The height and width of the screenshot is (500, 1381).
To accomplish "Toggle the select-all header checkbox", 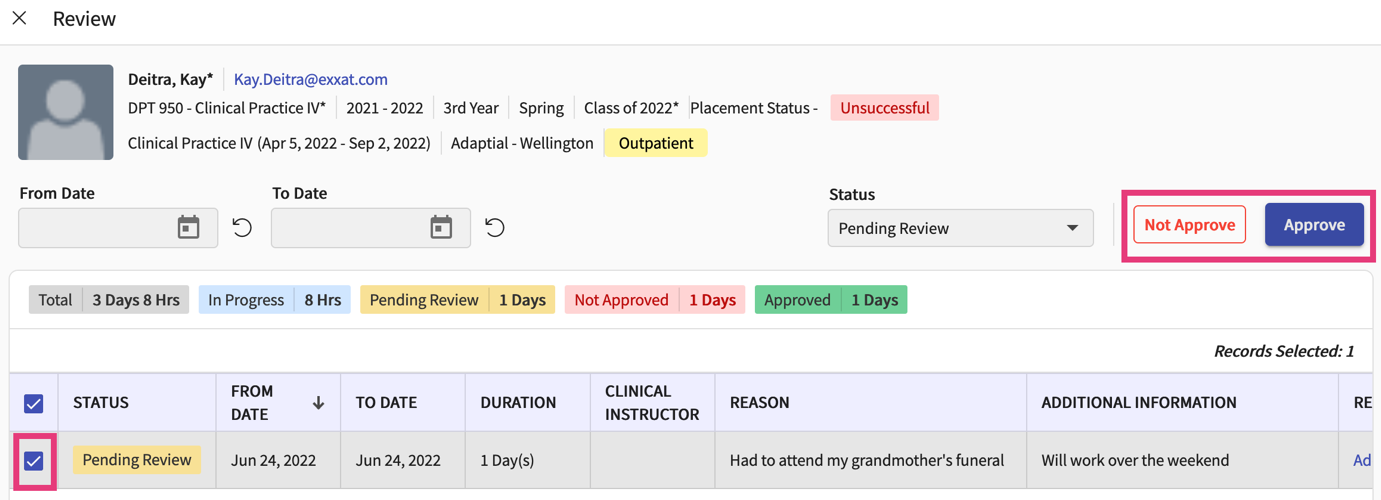I will click(x=34, y=403).
